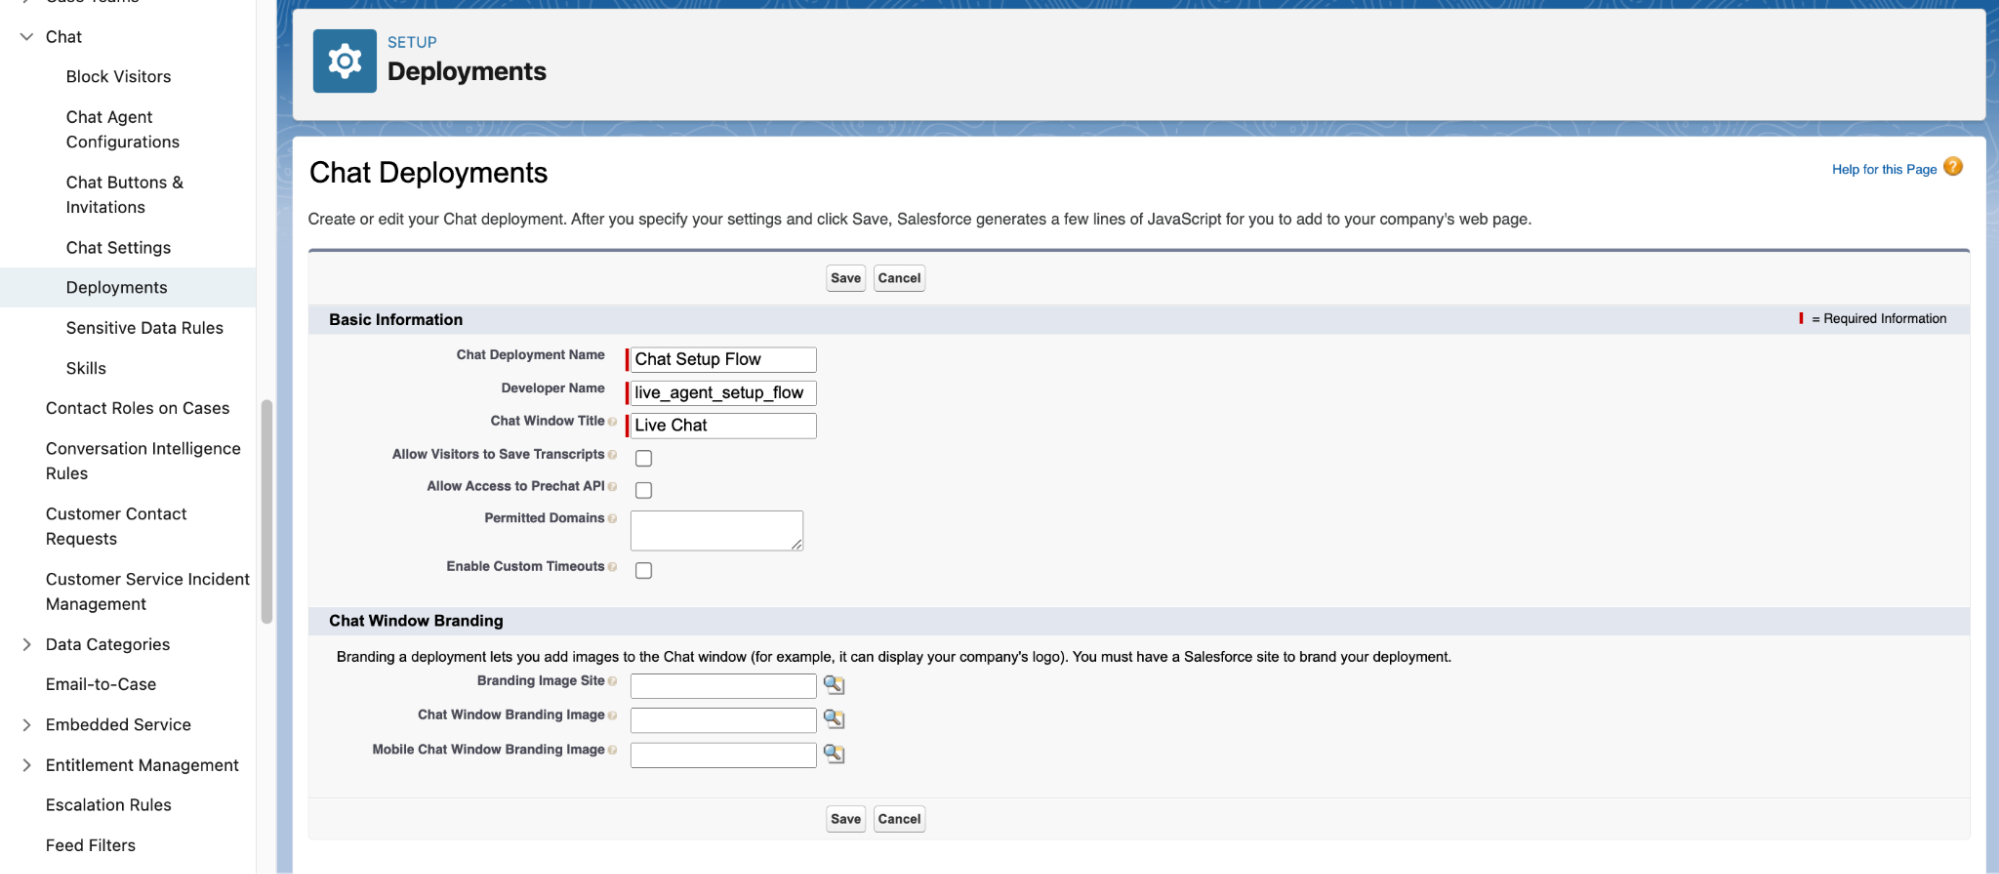Click info icon beside Allow Access to Prechat API
This screenshot has width=1999, height=874.
(x=612, y=487)
